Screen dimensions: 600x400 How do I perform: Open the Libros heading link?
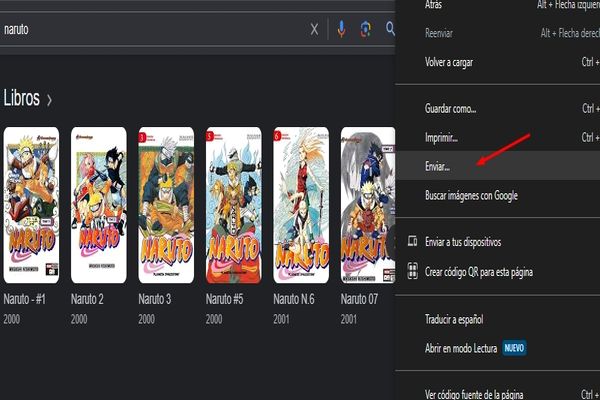tap(22, 98)
